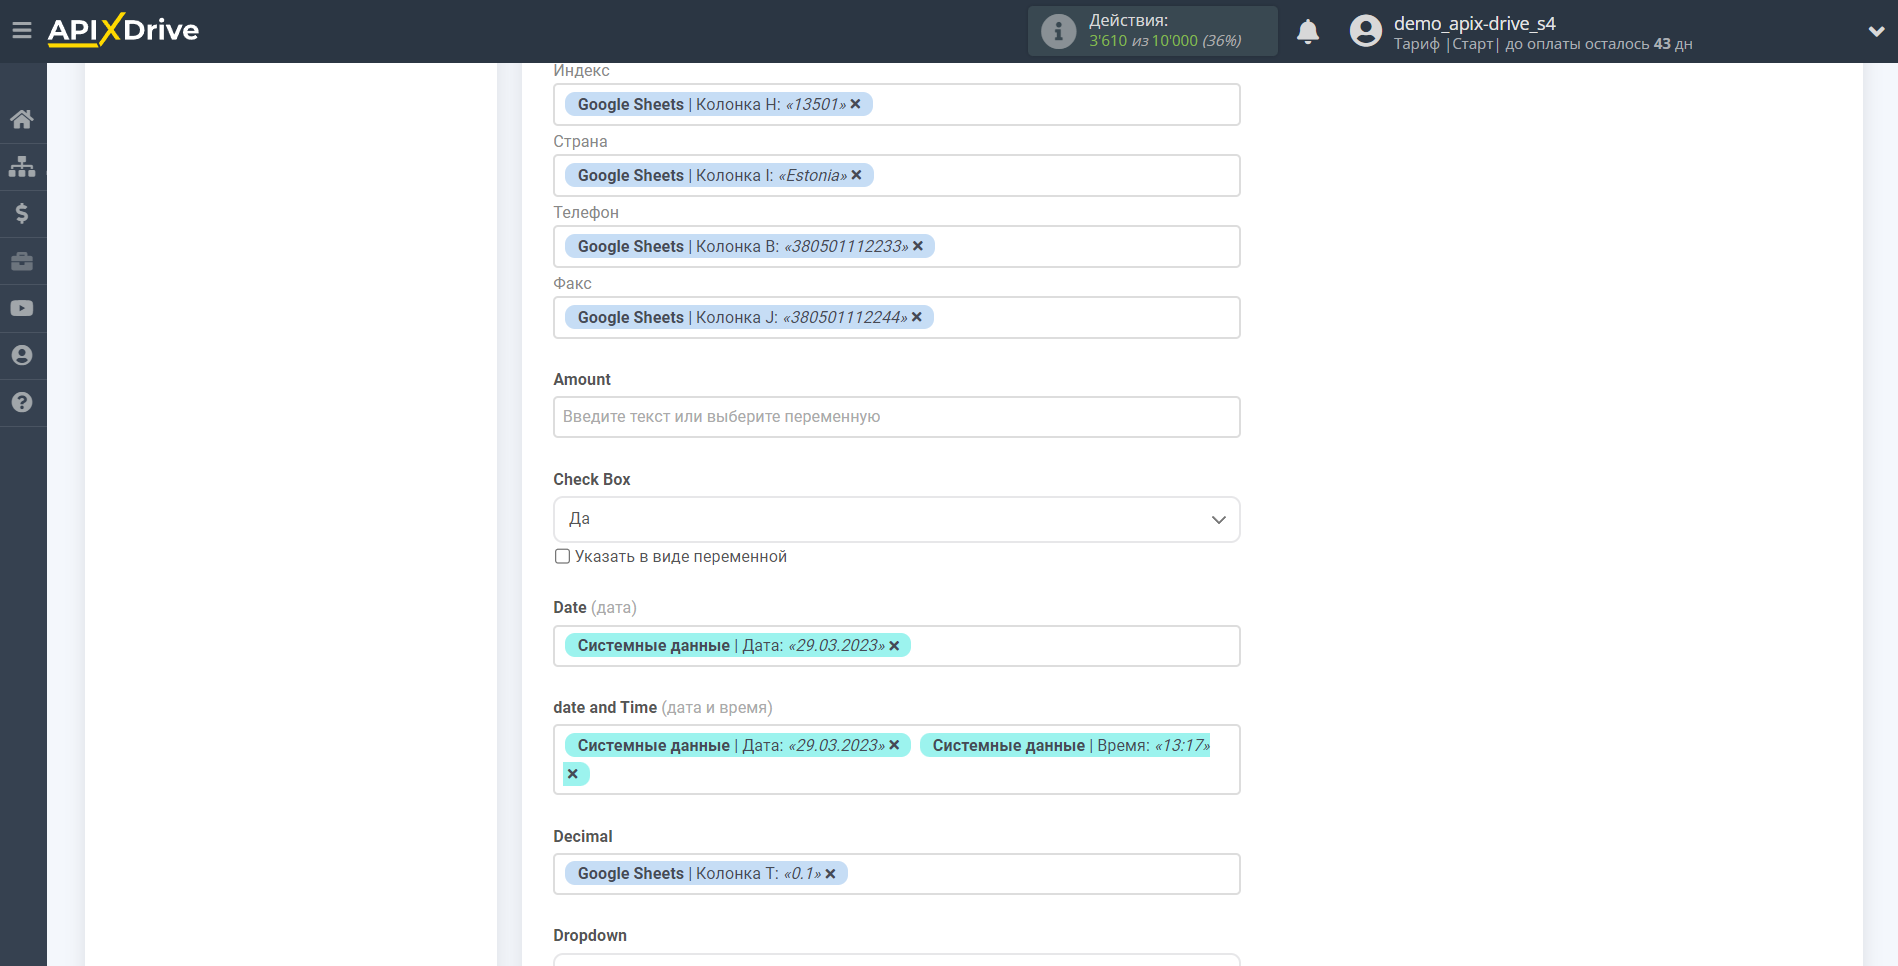
Task: Remove the Колонка H 13501 tag
Action: pyautogui.click(x=855, y=104)
